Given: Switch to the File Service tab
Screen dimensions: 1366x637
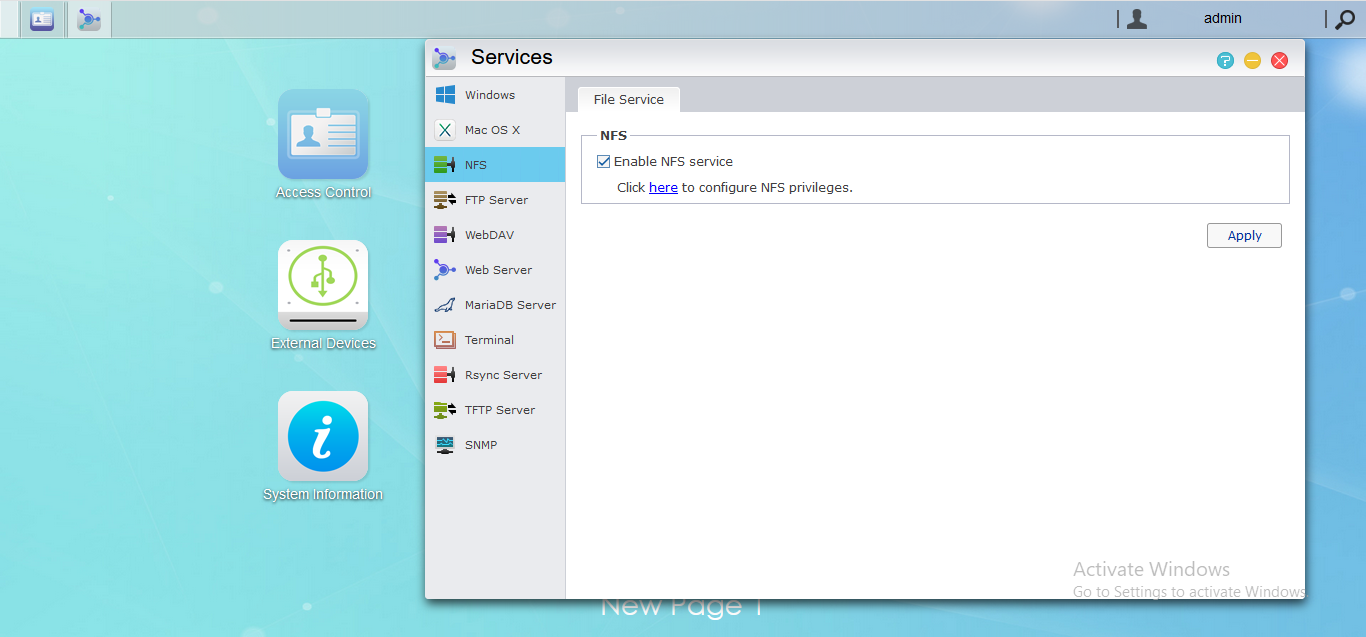Looking at the screenshot, I should click(x=628, y=99).
